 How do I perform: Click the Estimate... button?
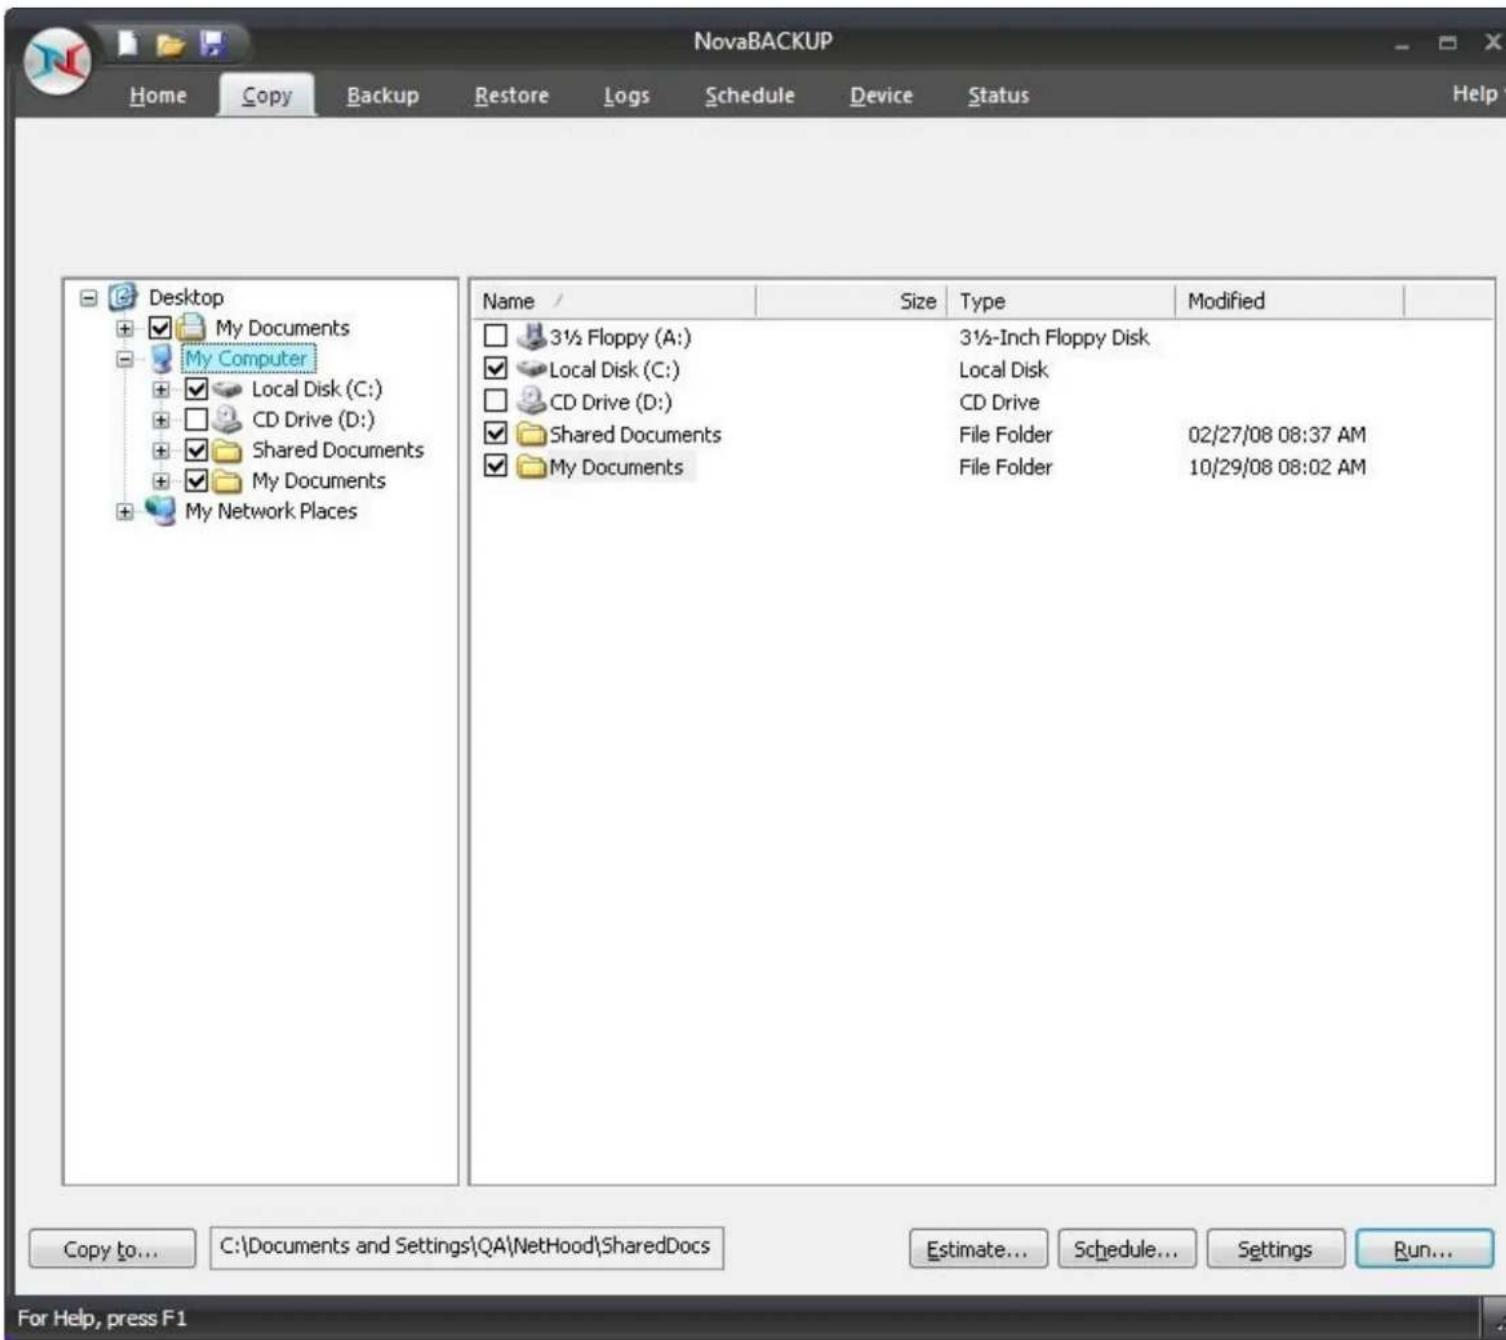(978, 1249)
